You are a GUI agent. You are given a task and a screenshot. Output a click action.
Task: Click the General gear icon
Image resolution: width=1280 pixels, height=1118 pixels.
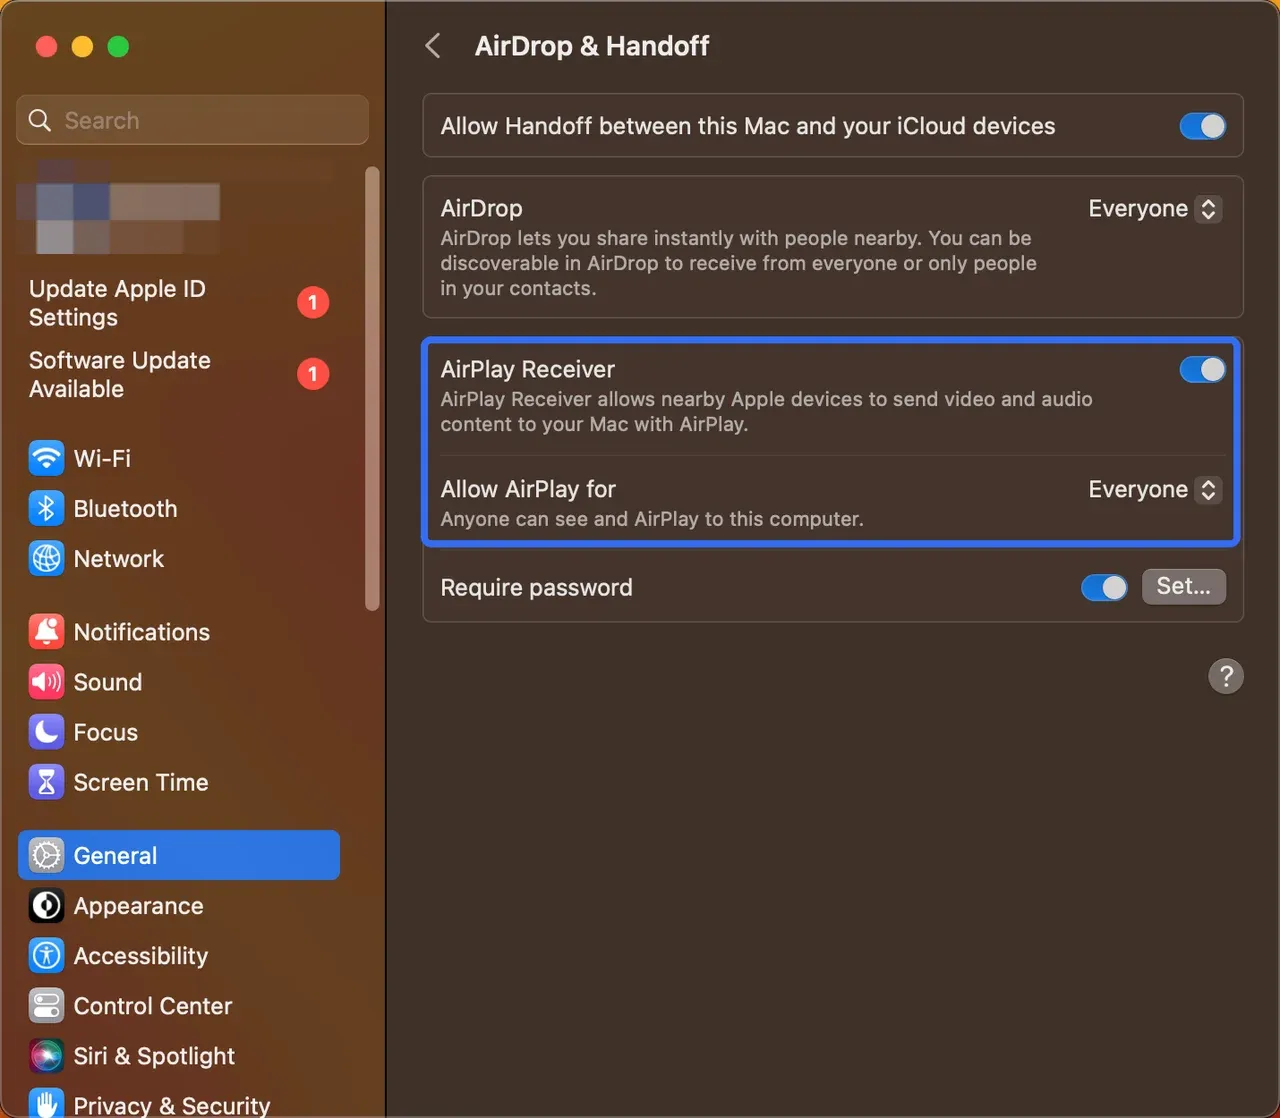pos(46,856)
